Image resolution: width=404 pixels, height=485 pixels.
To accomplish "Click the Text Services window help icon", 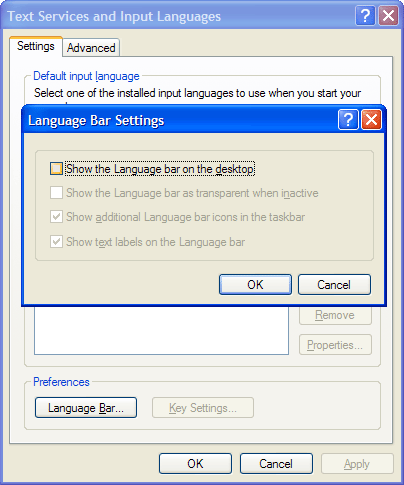I will coord(365,16).
